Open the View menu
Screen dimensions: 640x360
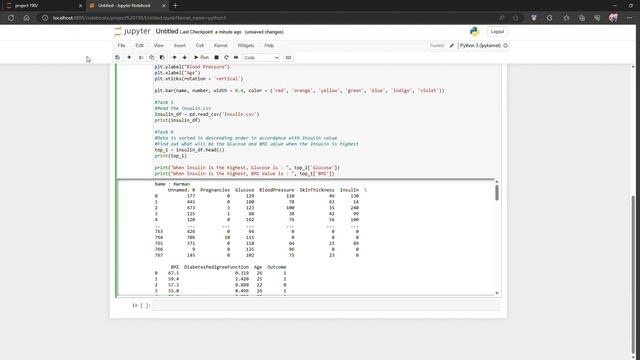tap(159, 46)
